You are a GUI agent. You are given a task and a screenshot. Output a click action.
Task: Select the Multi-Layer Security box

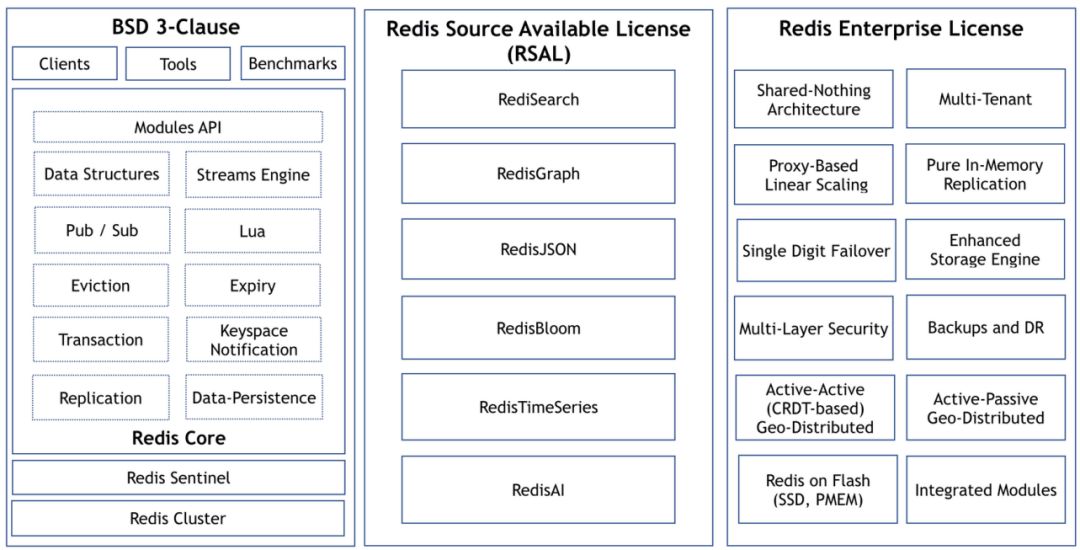pos(813,328)
